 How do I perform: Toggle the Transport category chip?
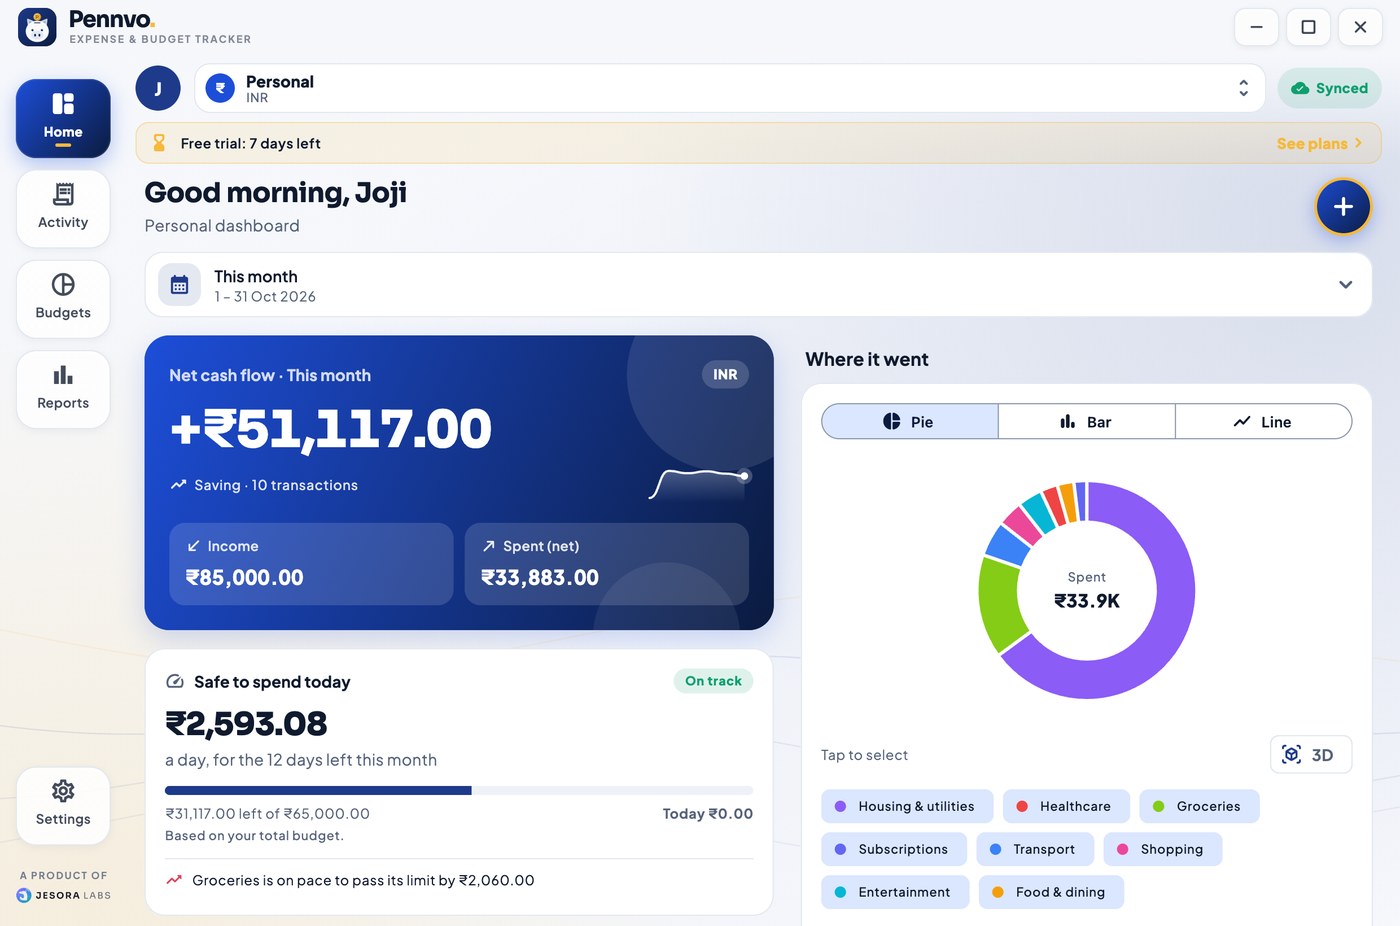click(1035, 849)
